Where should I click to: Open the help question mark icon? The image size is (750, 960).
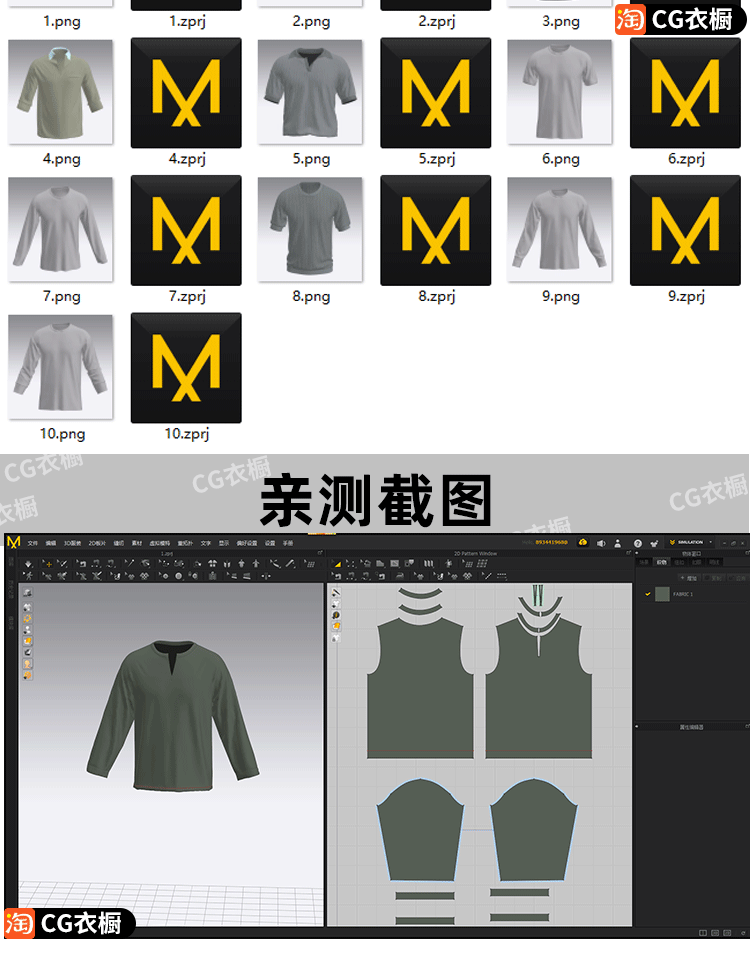coord(637,543)
